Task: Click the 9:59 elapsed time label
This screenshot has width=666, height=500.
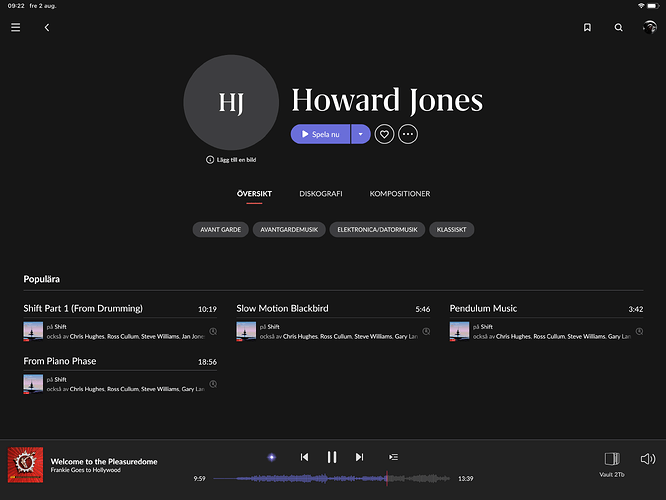Action: (x=199, y=479)
